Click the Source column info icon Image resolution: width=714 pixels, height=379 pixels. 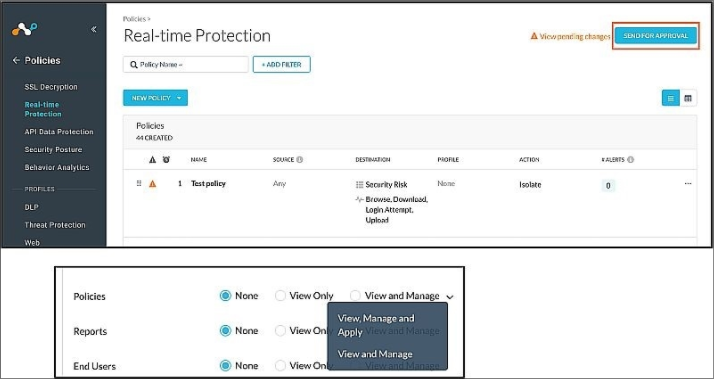pos(300,160)
